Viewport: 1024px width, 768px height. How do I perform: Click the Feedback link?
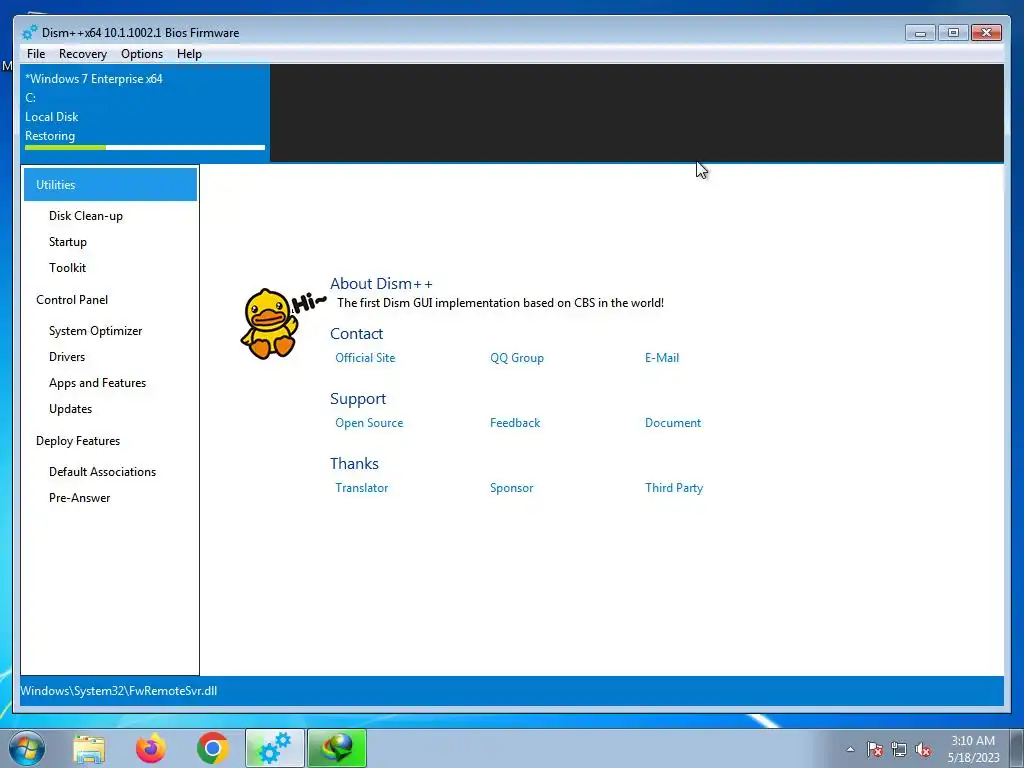pos(515,423)
